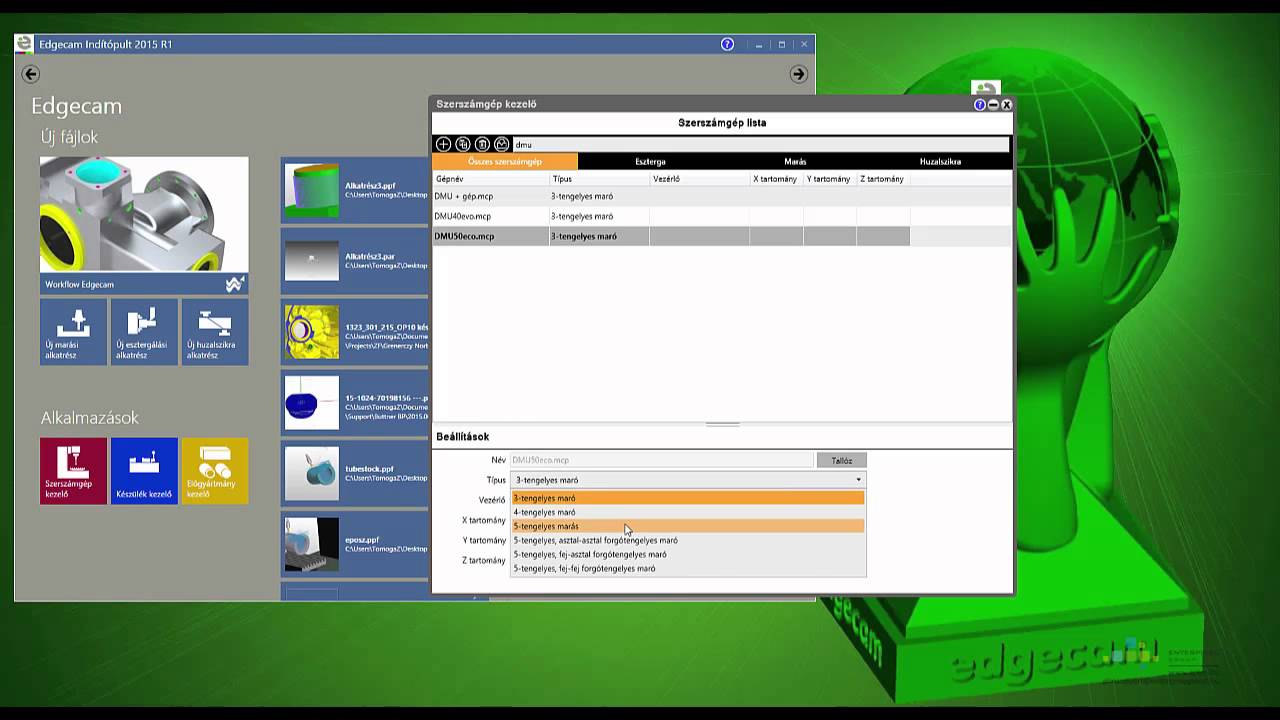This screenshot has height=720, width=1280.
Task: Create Új esztergálási alkatrész
Action: (x=144, y=332)
